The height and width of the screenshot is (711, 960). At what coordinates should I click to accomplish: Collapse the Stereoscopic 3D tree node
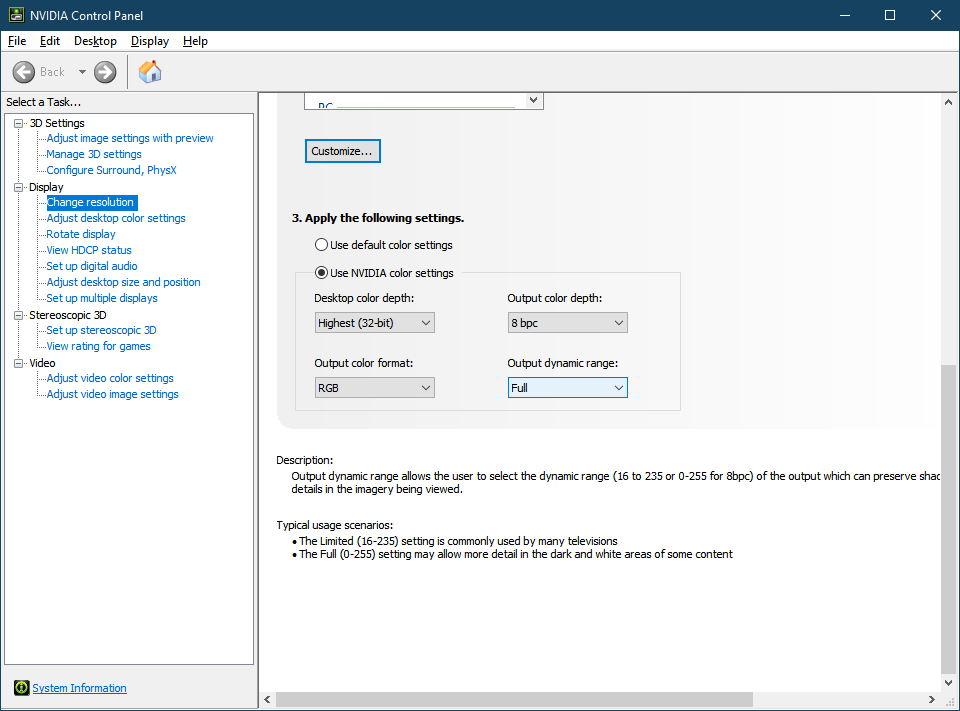click(x=18, y=315)
